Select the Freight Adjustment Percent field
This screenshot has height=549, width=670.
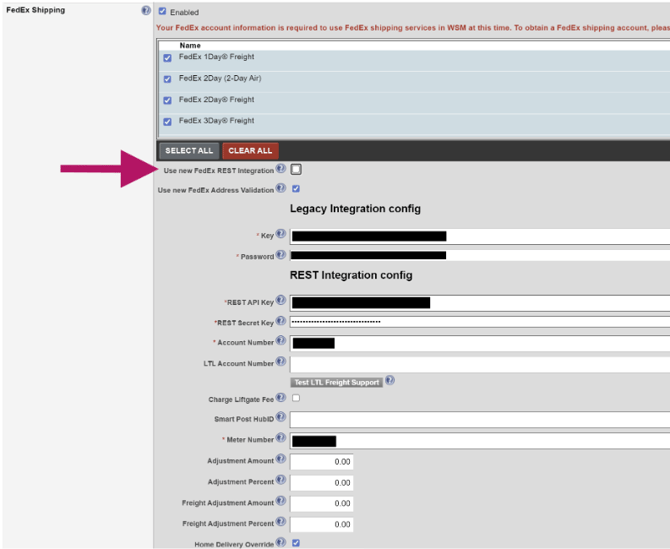(x=322, y=525)
